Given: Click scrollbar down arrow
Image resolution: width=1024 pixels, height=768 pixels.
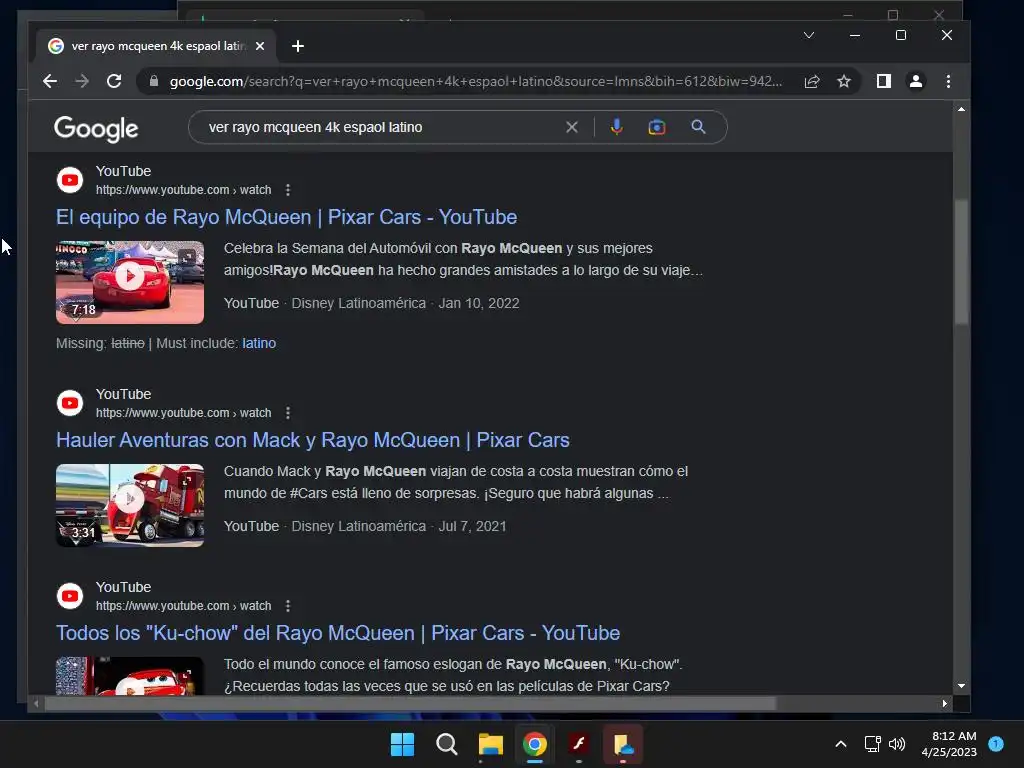Looking at the screenshot, I should [961, 686].
